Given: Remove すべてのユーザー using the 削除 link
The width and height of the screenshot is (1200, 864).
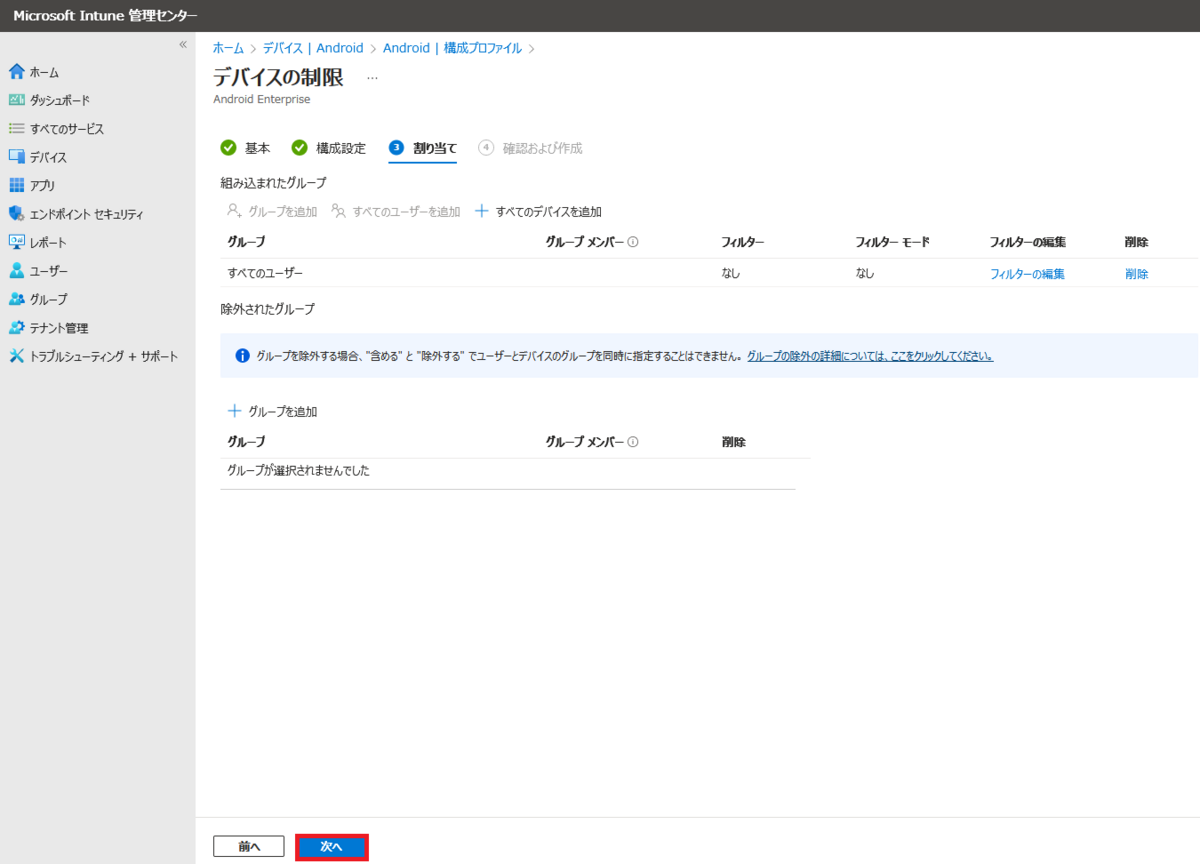Looking at the screenshot, I should [x=1137, y=272].
